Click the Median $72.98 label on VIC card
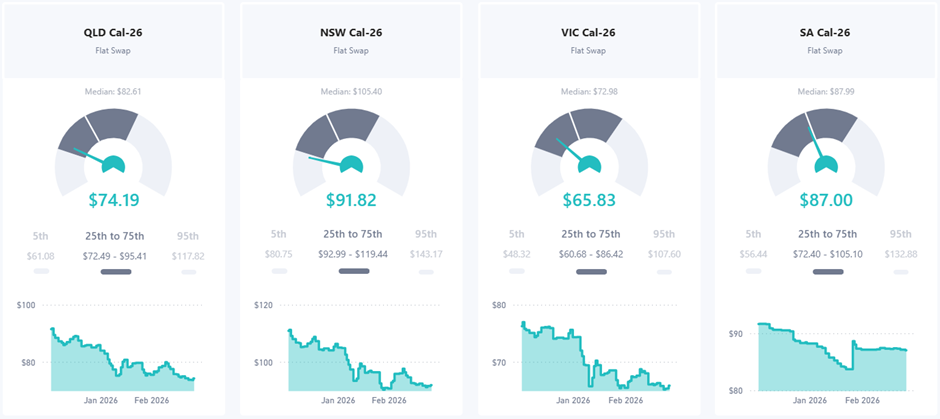The image size is (940, 419). [x=589, y=92]
